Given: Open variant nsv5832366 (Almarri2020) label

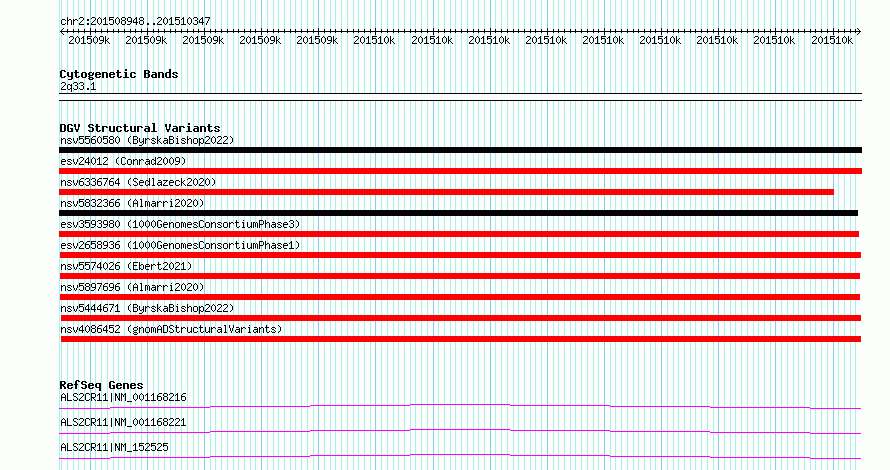Looking at the screenshot, I should click(x=132, y=203).
